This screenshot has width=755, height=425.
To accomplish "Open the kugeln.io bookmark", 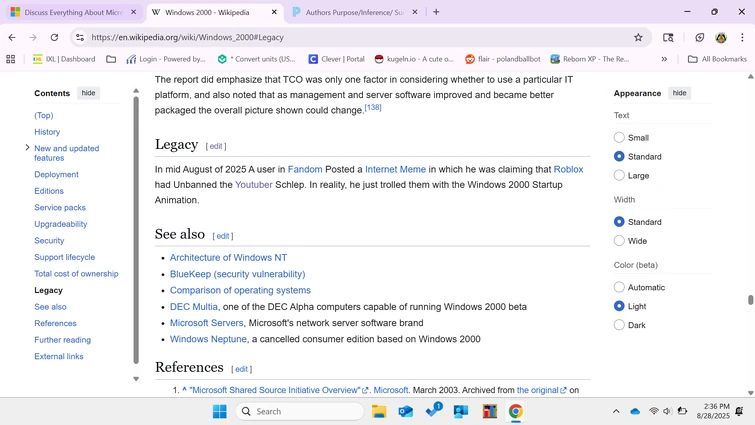I will 414,59.
